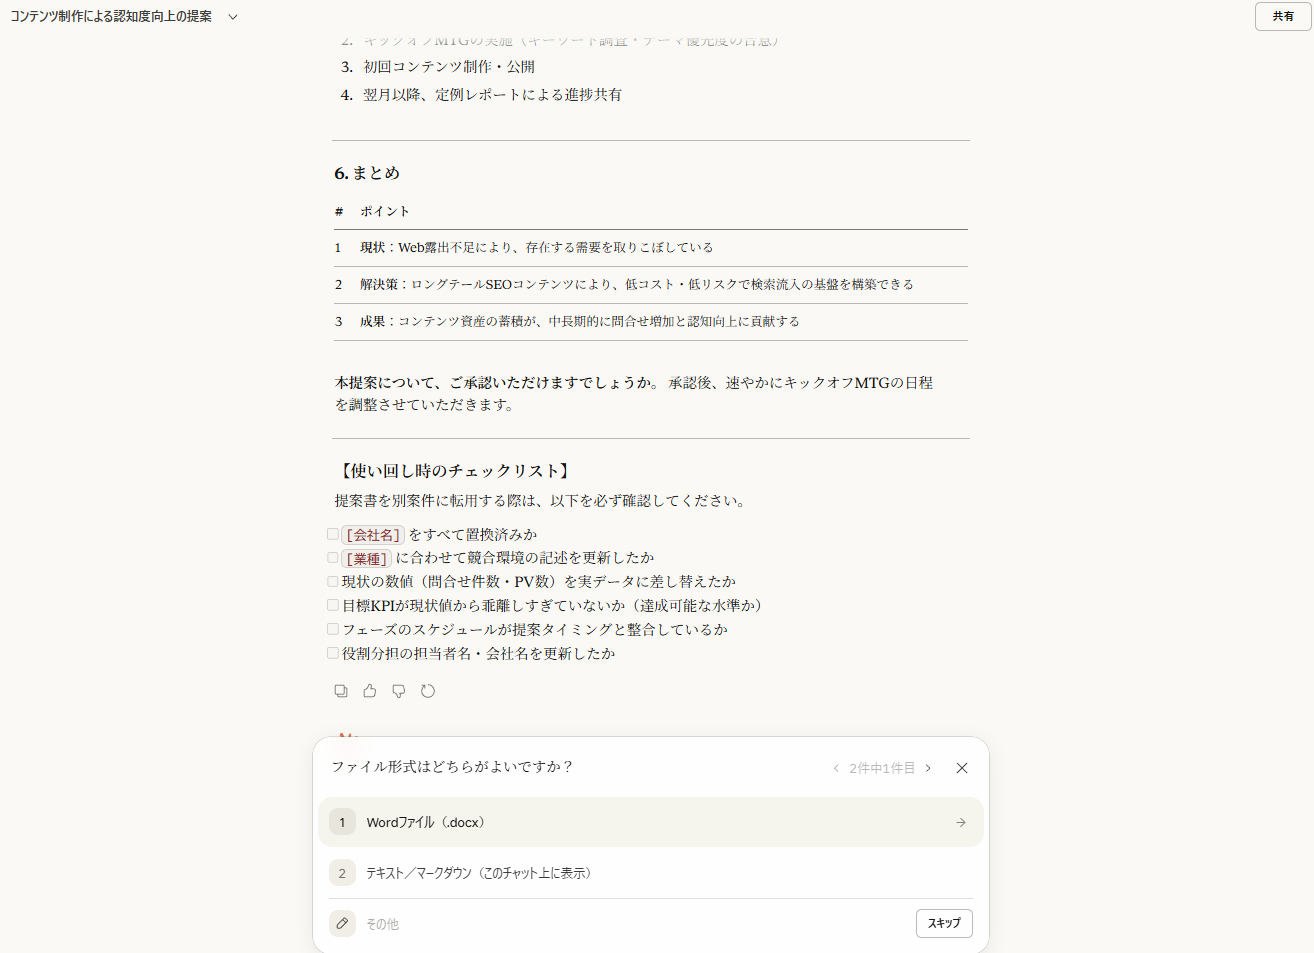The image size is (1314, 953).
Task: Click the pencil icon next to その他
Action: (342, 923)
